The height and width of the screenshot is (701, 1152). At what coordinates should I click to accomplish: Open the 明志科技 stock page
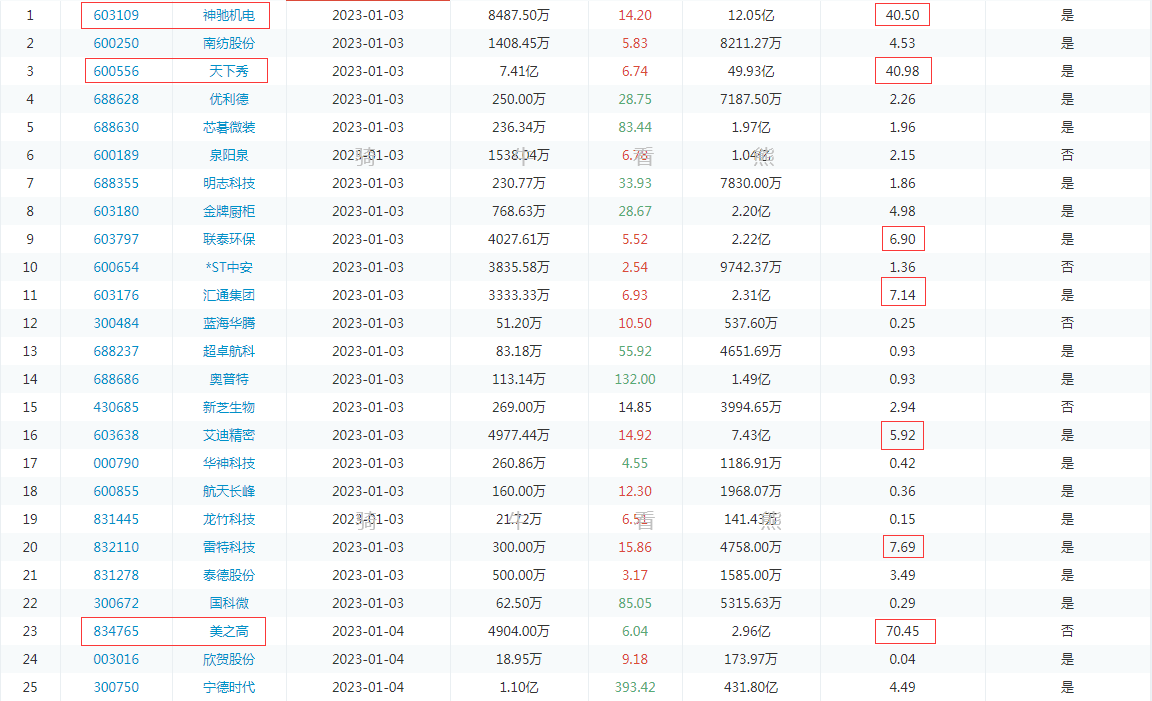point(228,183)
